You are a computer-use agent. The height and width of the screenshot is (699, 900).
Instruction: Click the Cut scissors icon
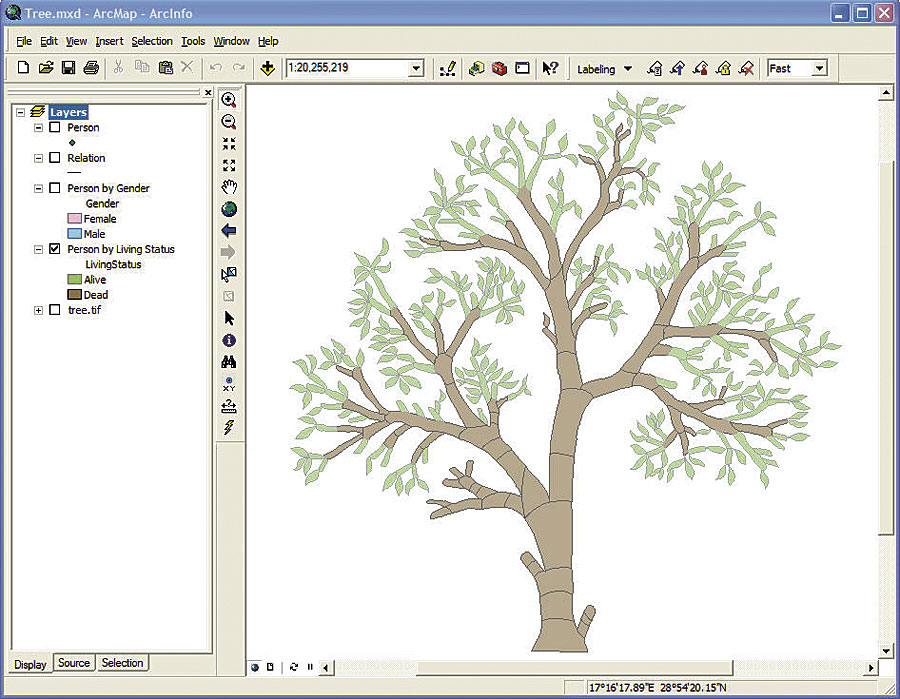(x=118, y=67)
